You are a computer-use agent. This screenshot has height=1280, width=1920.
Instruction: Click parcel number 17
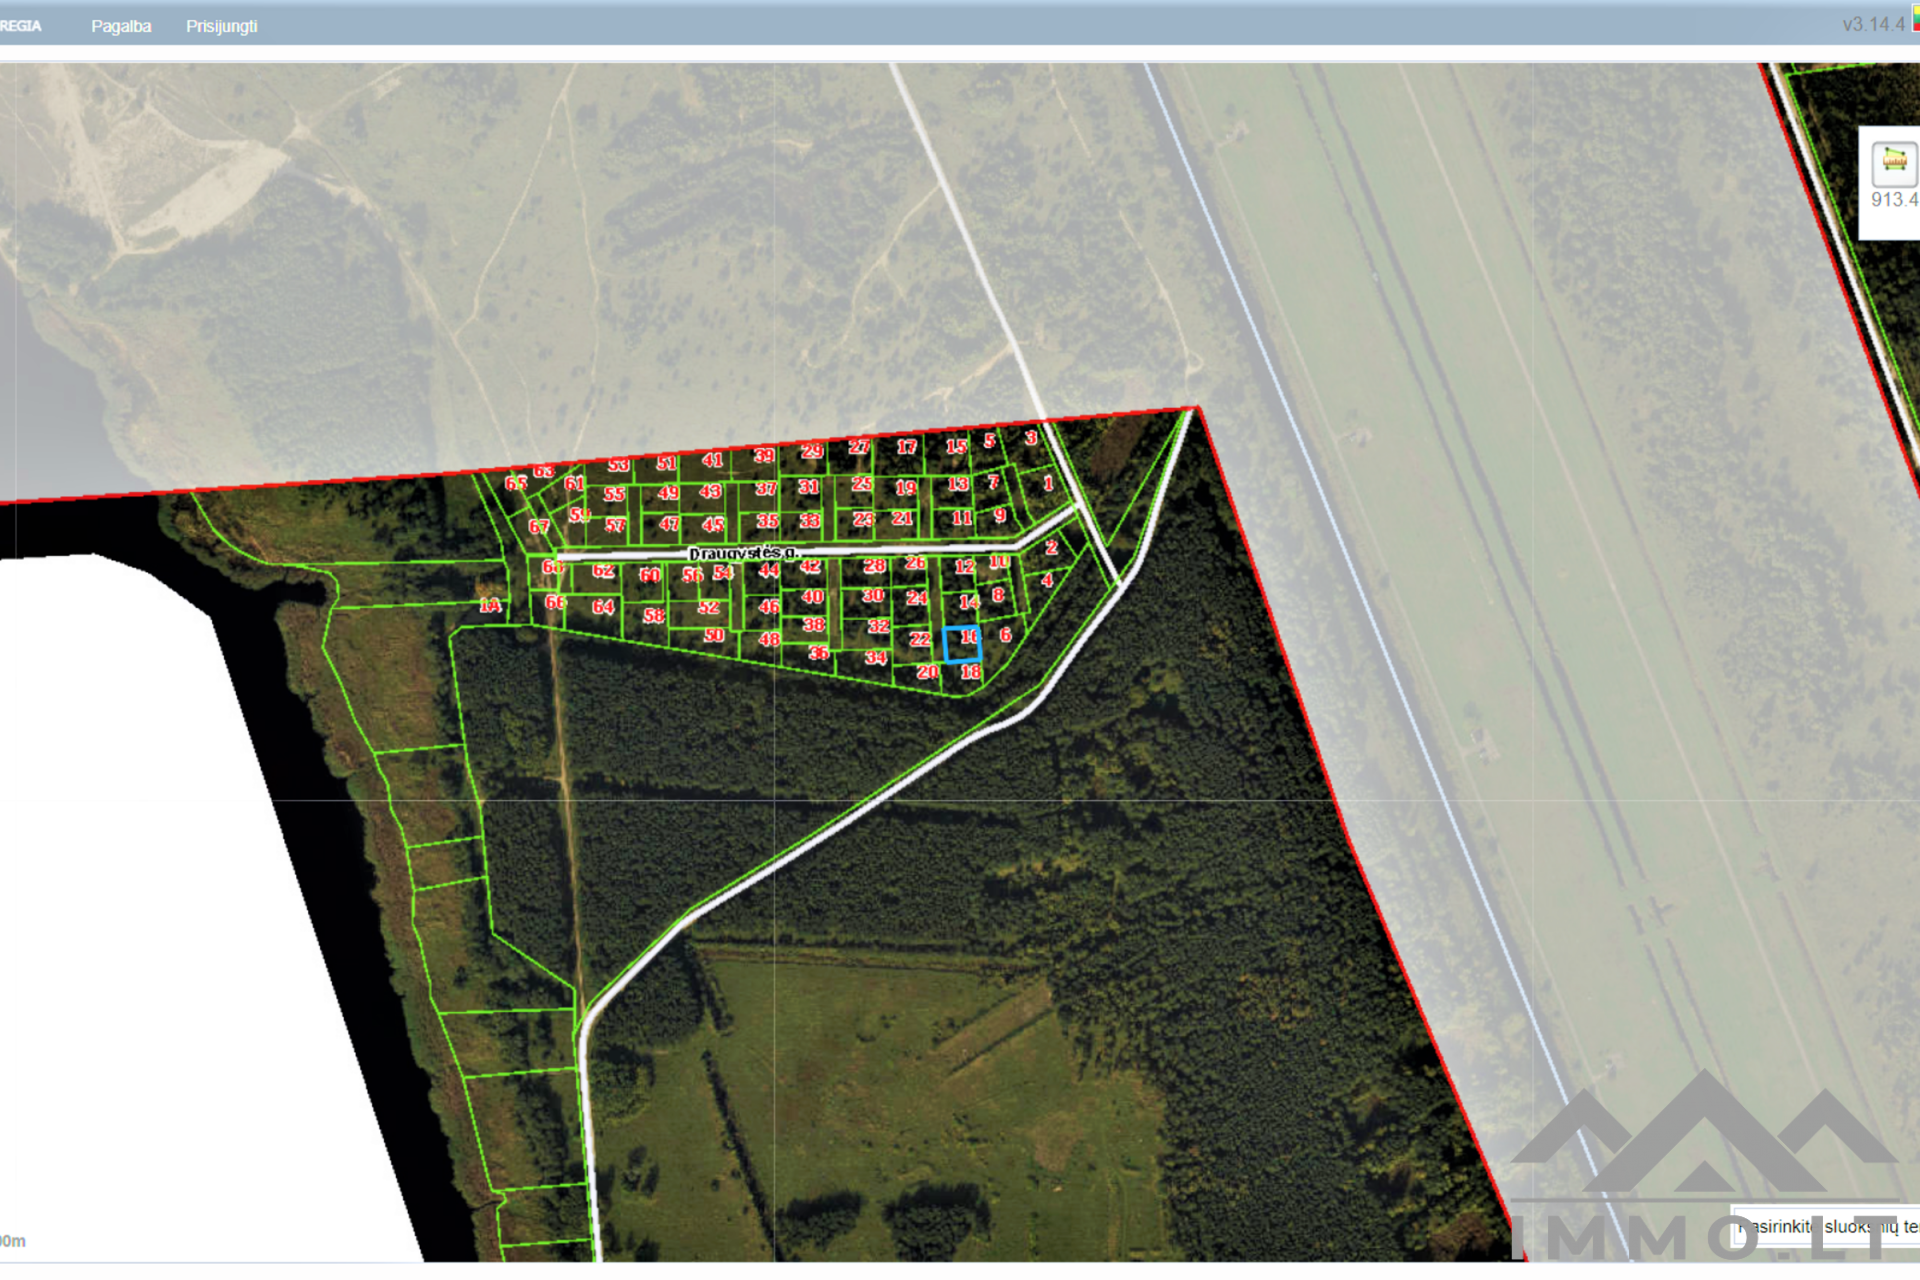click(907, 447)
